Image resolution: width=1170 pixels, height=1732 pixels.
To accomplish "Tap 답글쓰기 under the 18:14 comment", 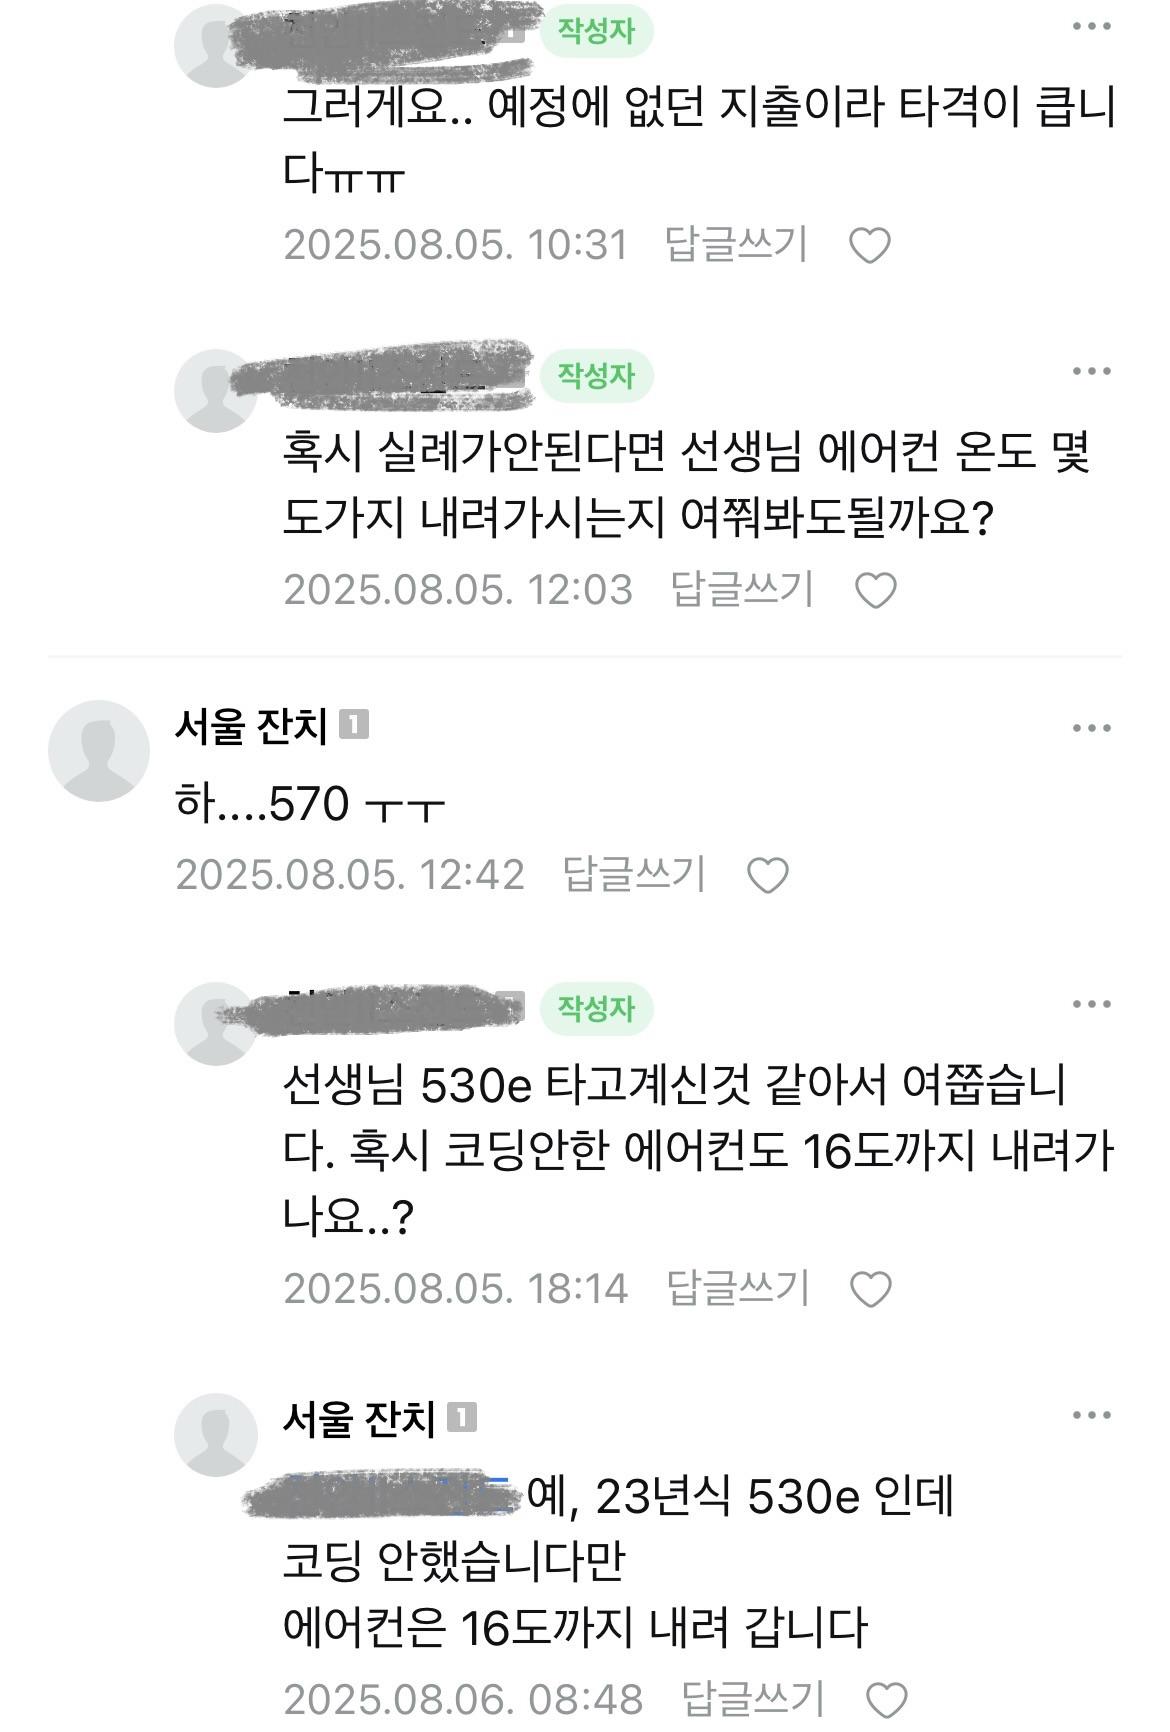I will [x=737, y=1289].
